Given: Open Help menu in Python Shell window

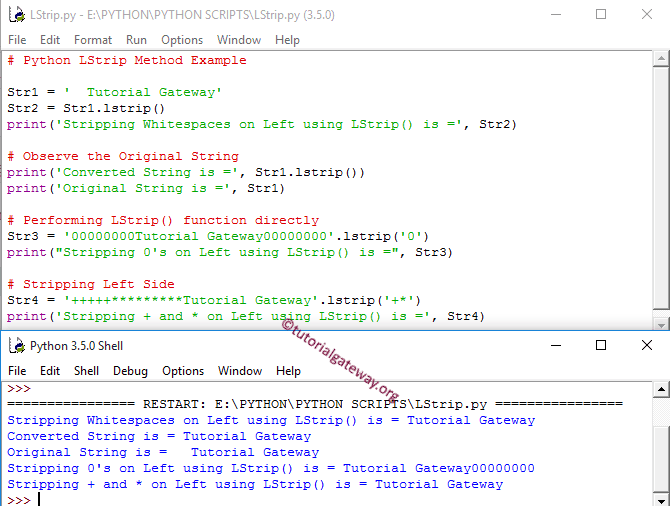Looking at the screenshot, I should [x=288, y=371].
